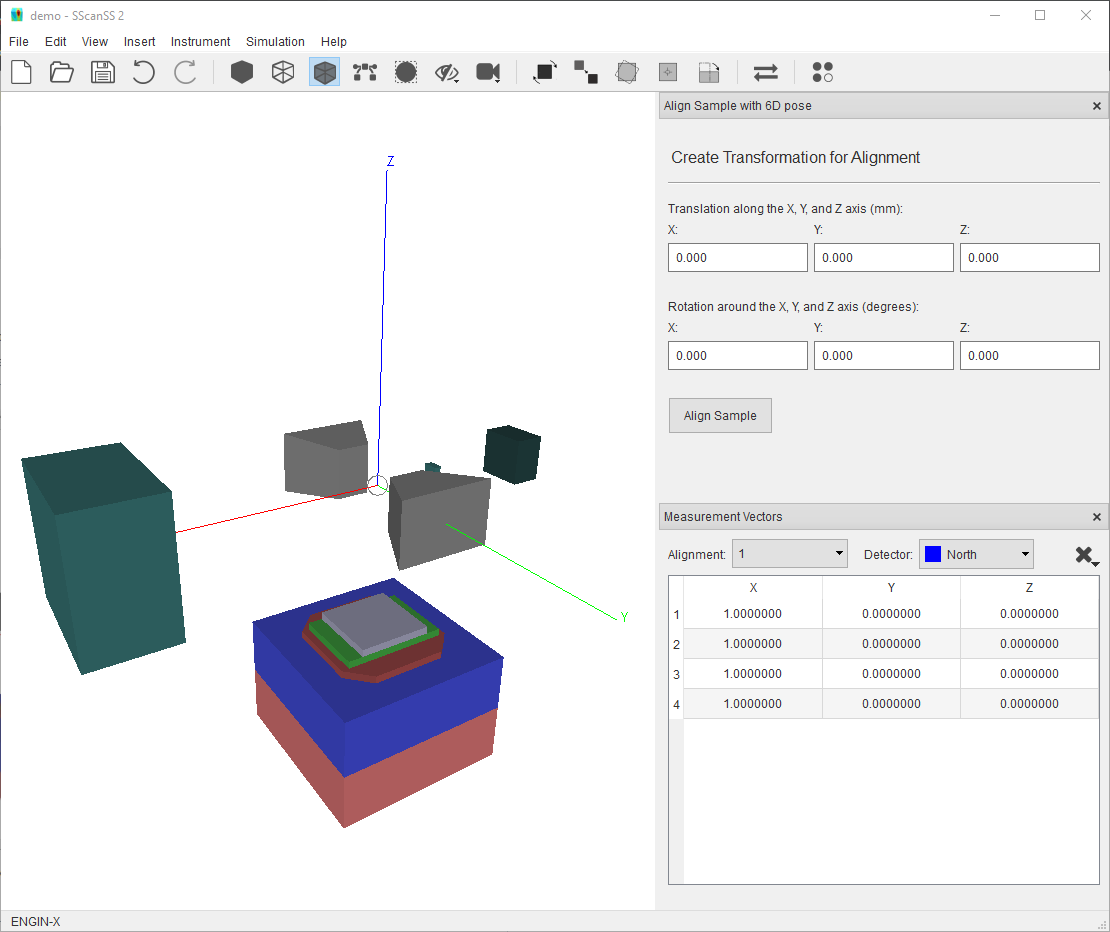Image resolution: width=1110 pixels, height=932 pixels.
Task: Open the delete vectors X dropdown button
Action: tap(1086, 556)
